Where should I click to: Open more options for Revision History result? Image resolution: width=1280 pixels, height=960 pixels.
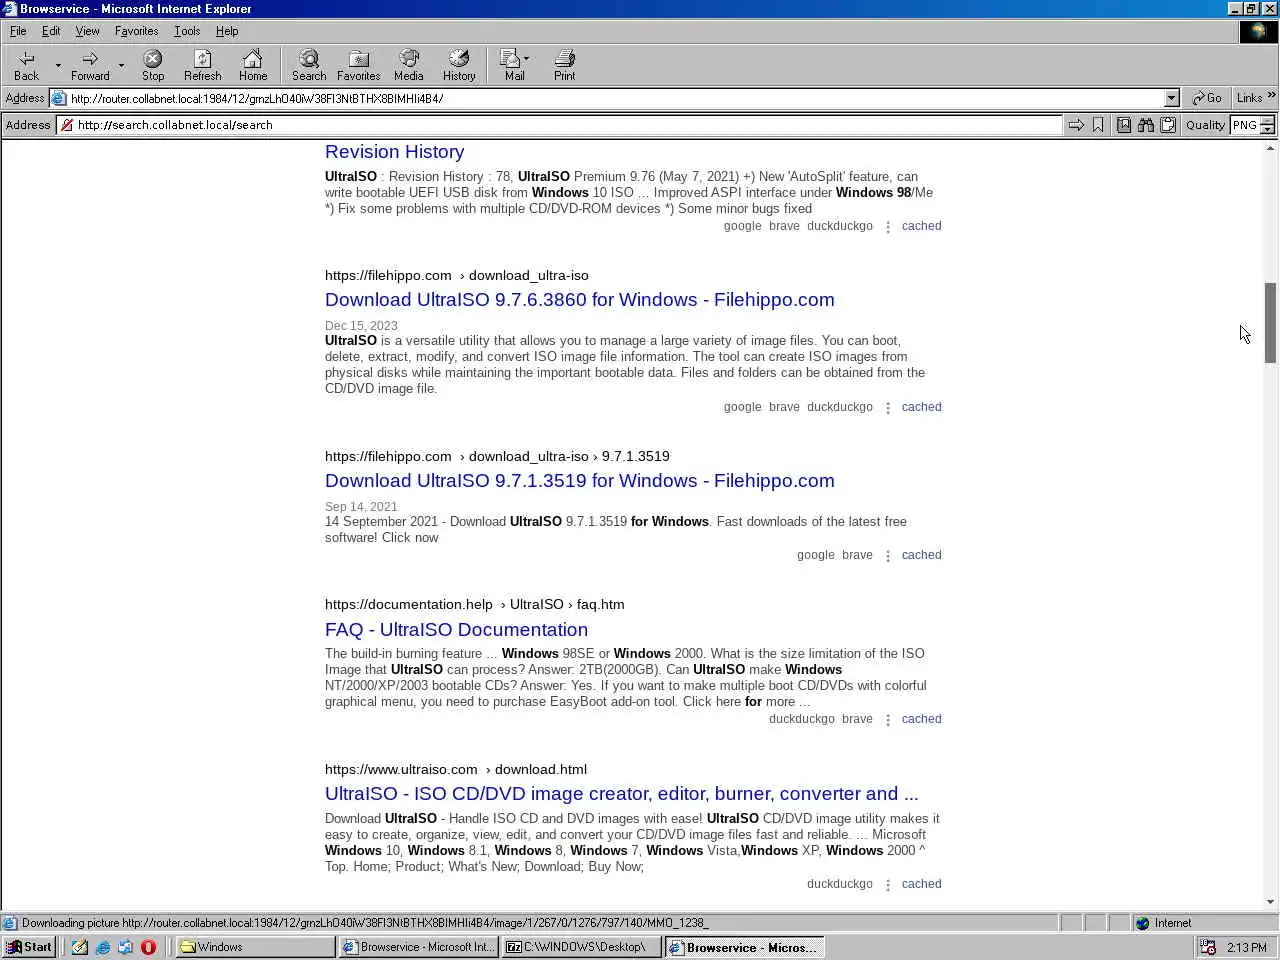(888, 227)
